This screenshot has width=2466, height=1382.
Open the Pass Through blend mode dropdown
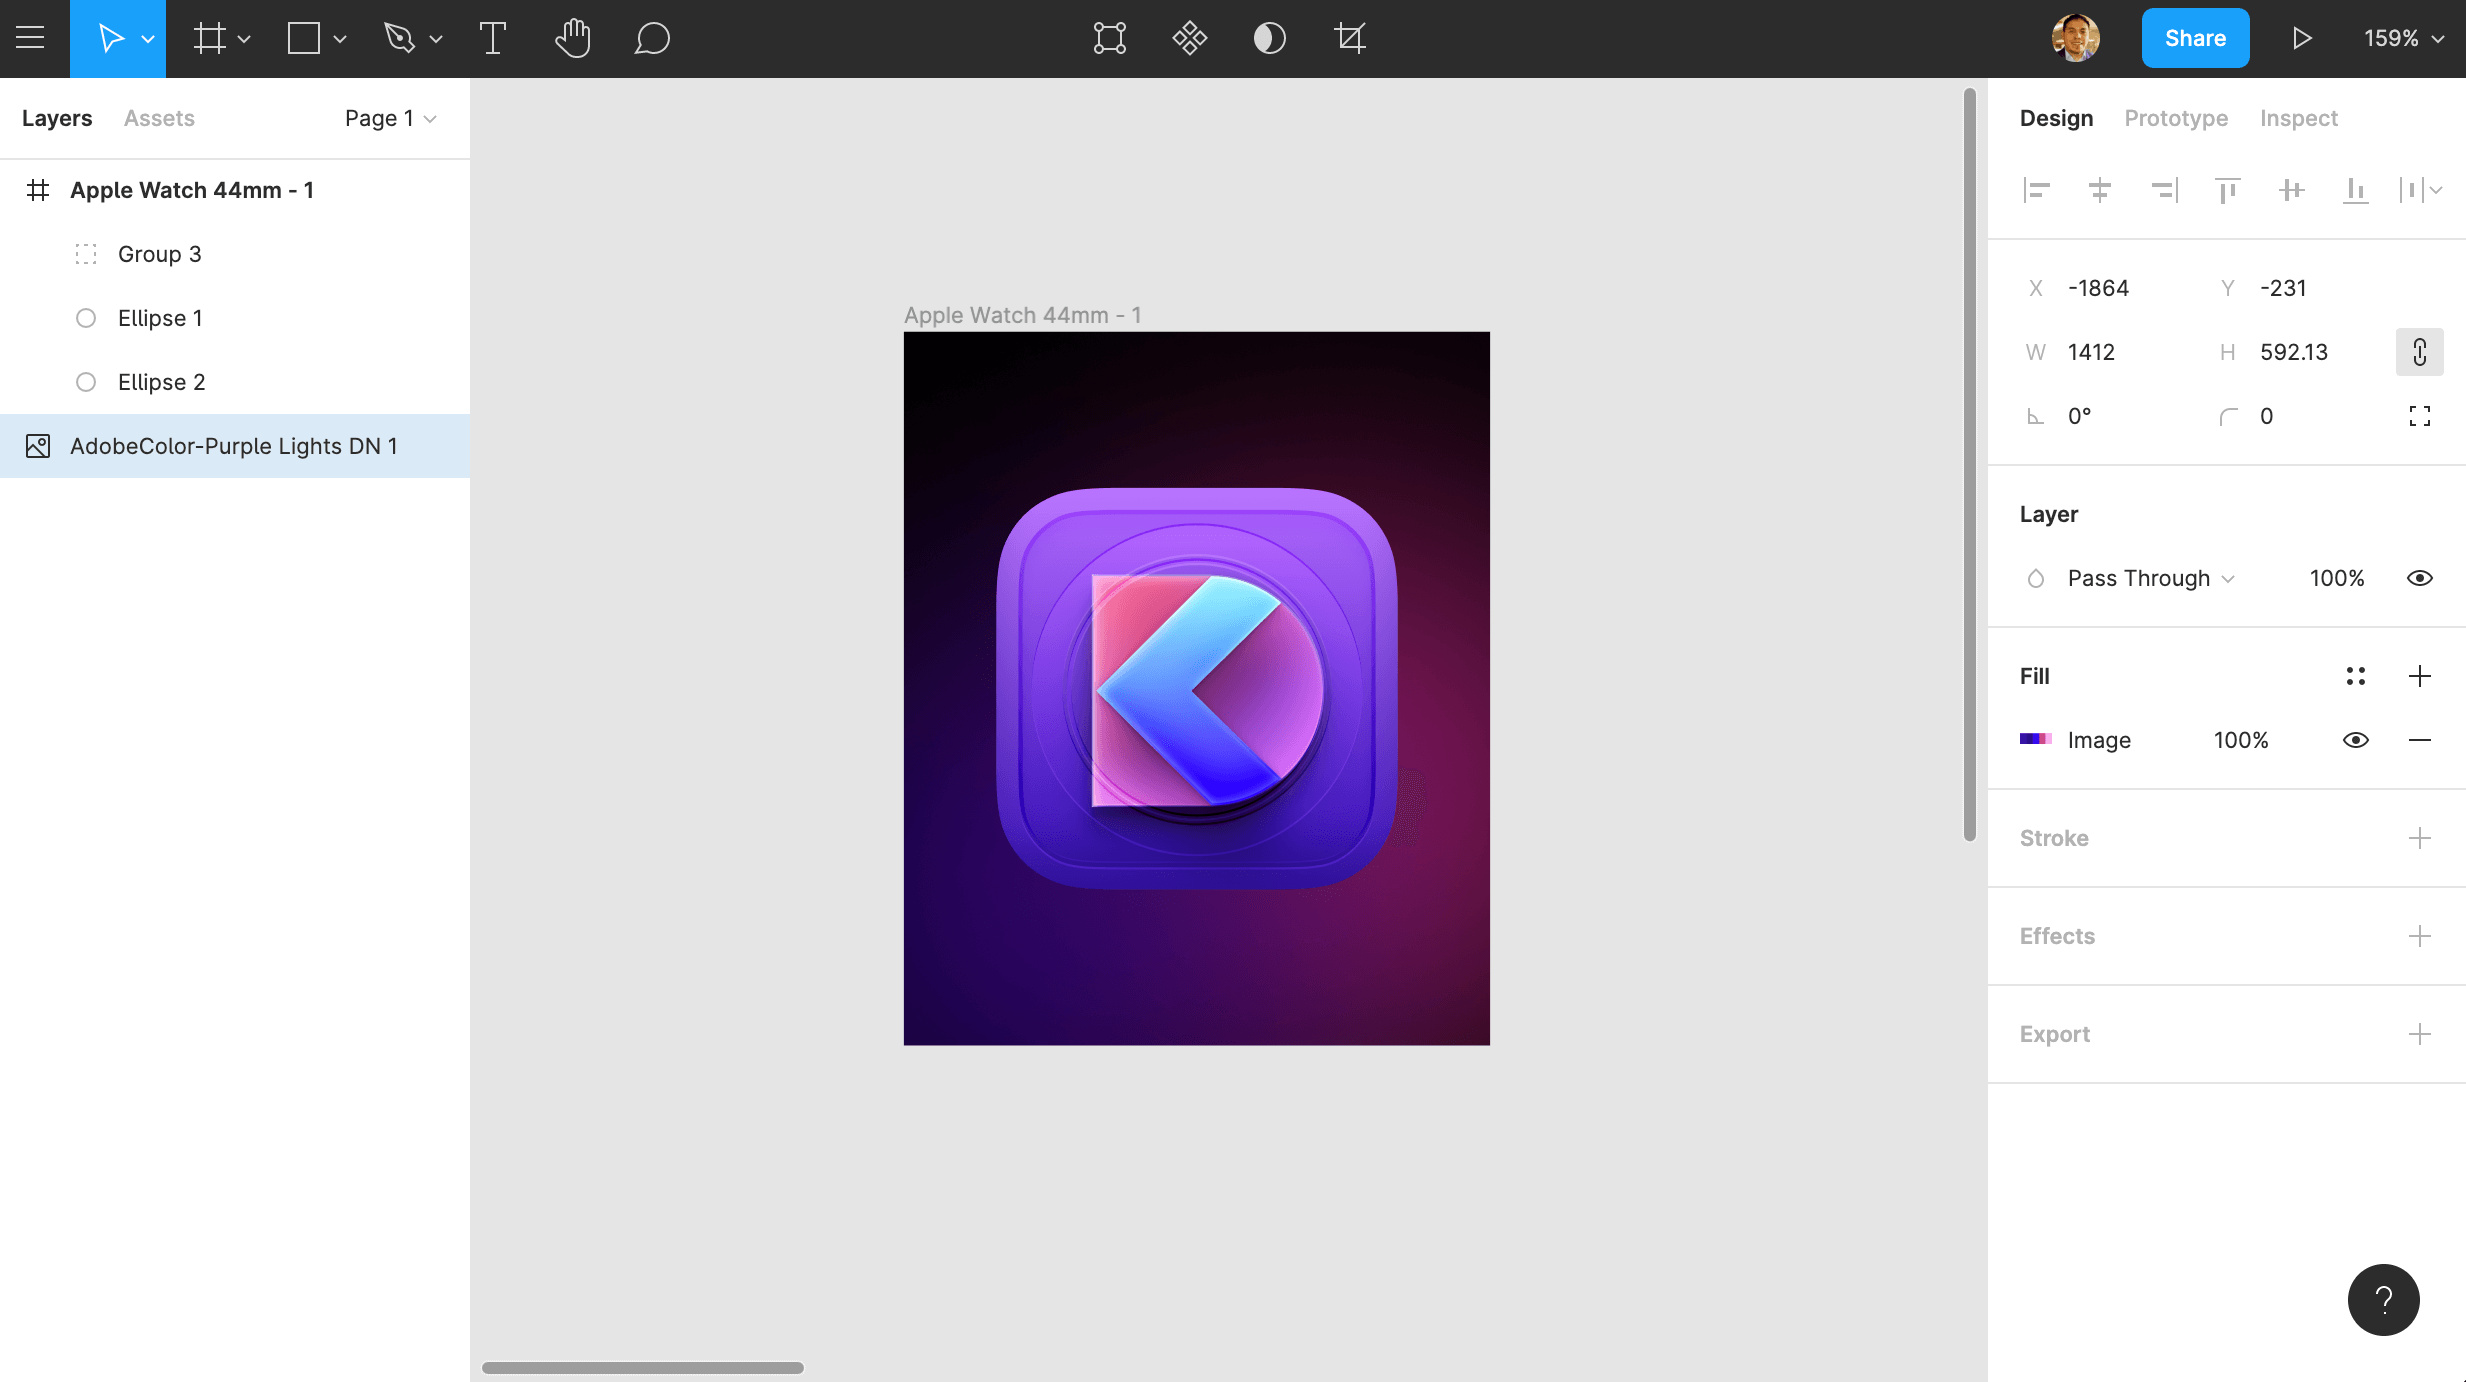[2150, 578]
